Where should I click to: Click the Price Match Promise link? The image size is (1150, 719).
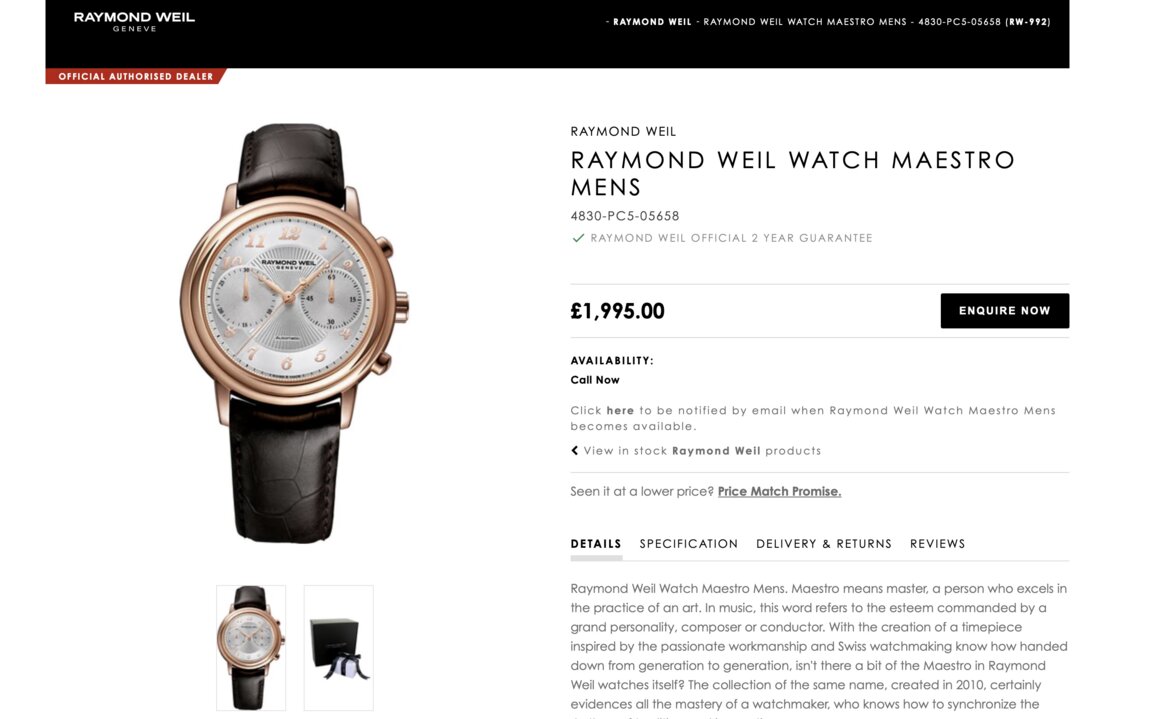[779, 492]
